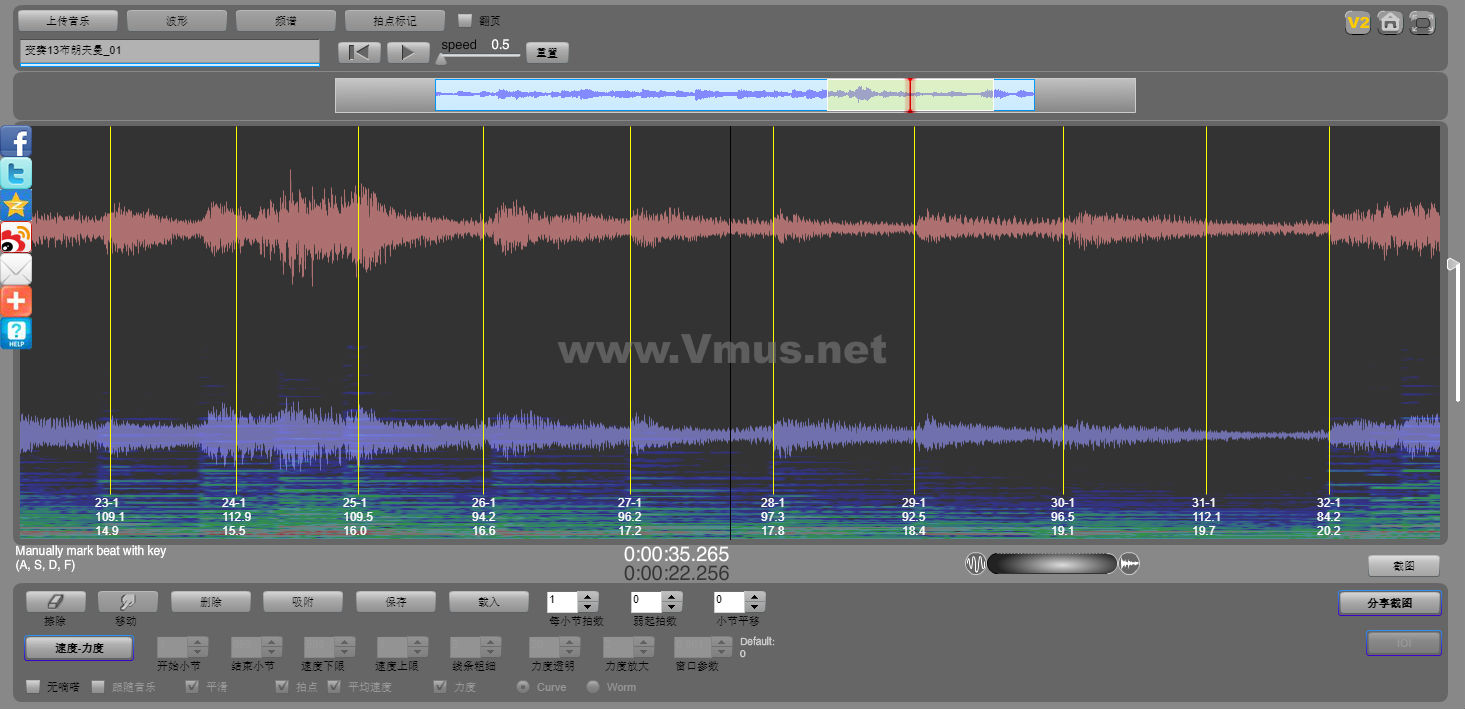
Task: Toggle the 拍点 beat-point checkbox
Action: (x=282, y=687)
